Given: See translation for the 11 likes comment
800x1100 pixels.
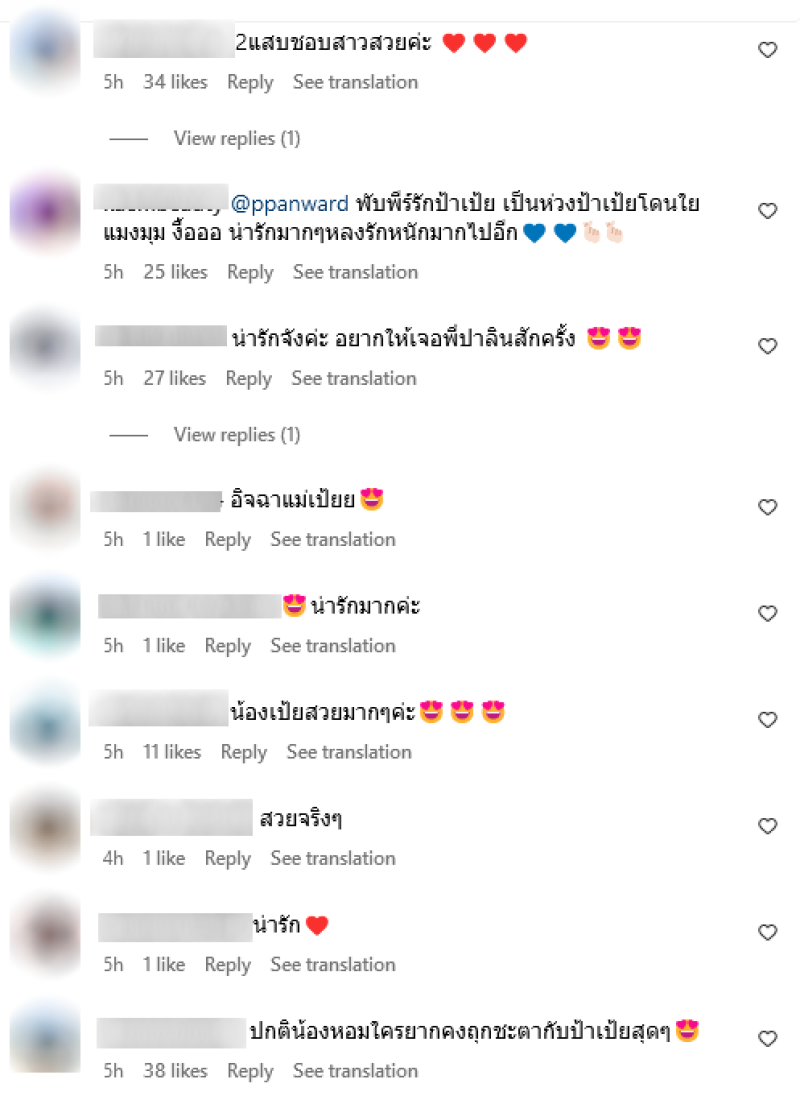Looking at the screenshot, I should click(349, 752).
